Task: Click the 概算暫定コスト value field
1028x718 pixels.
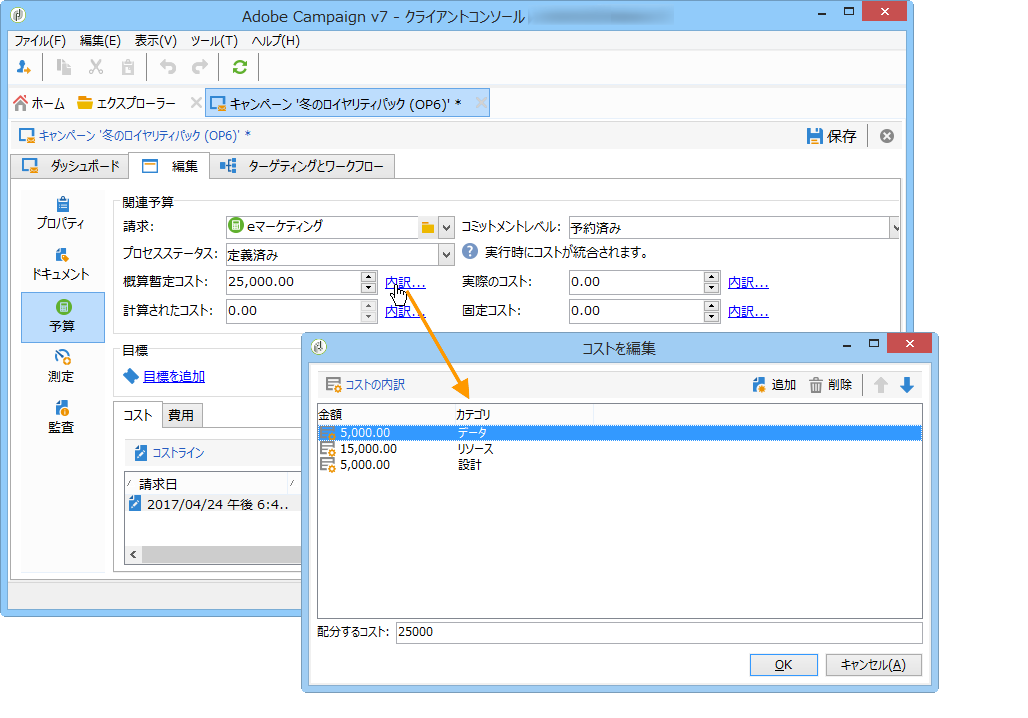Action: tap(293, 282)
